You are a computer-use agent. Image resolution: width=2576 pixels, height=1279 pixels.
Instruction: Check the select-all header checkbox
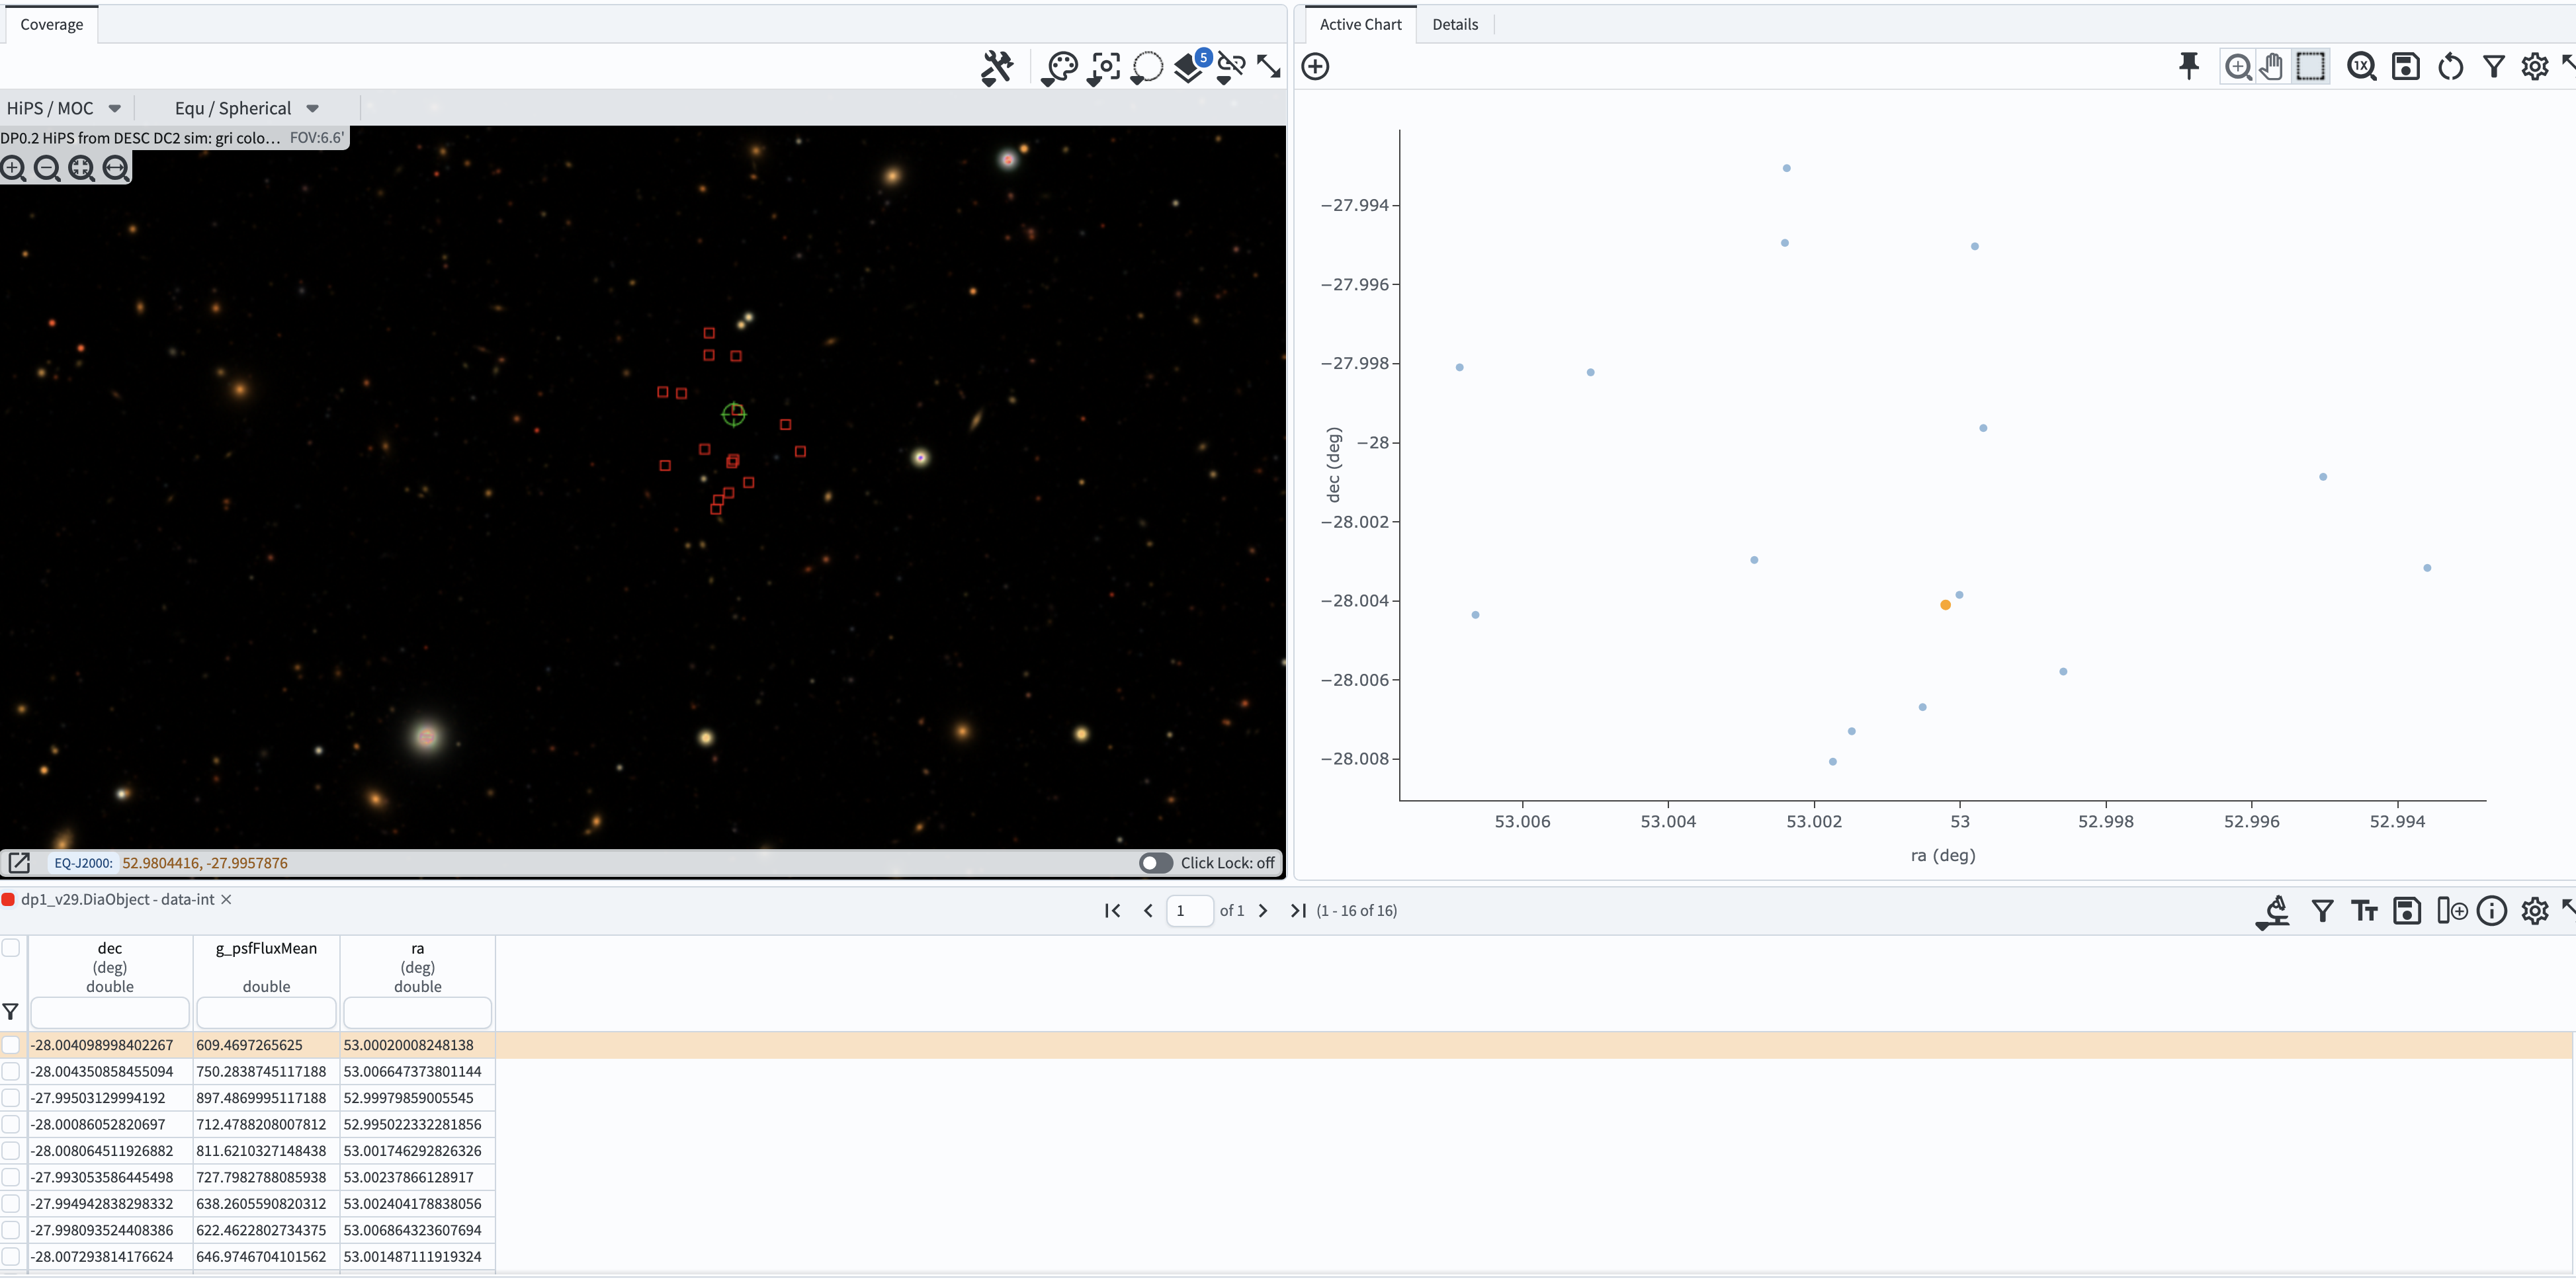[11, 947]
